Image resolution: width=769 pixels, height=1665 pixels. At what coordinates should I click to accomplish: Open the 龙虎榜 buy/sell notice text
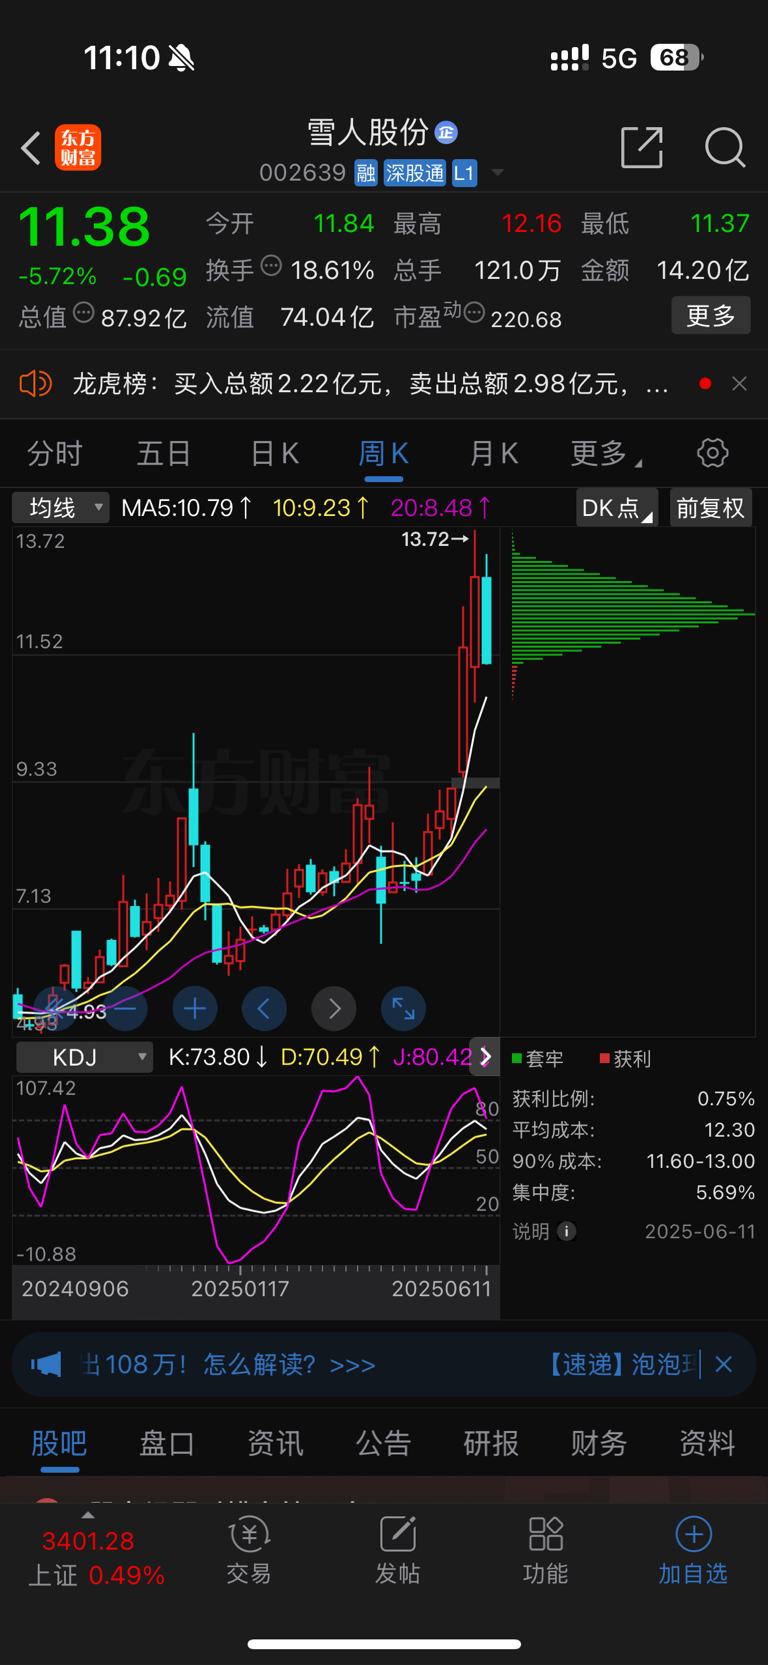pos(370,383)
